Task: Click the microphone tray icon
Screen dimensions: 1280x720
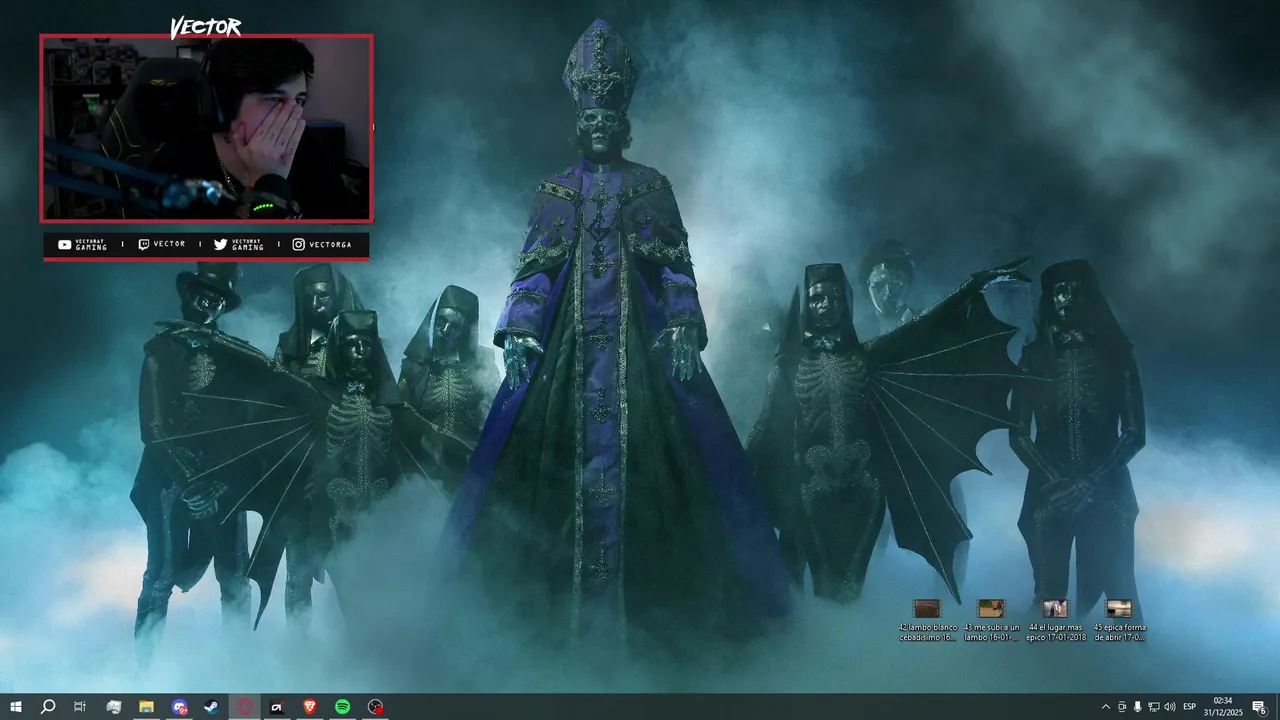Action: [x=1137, y=707]
